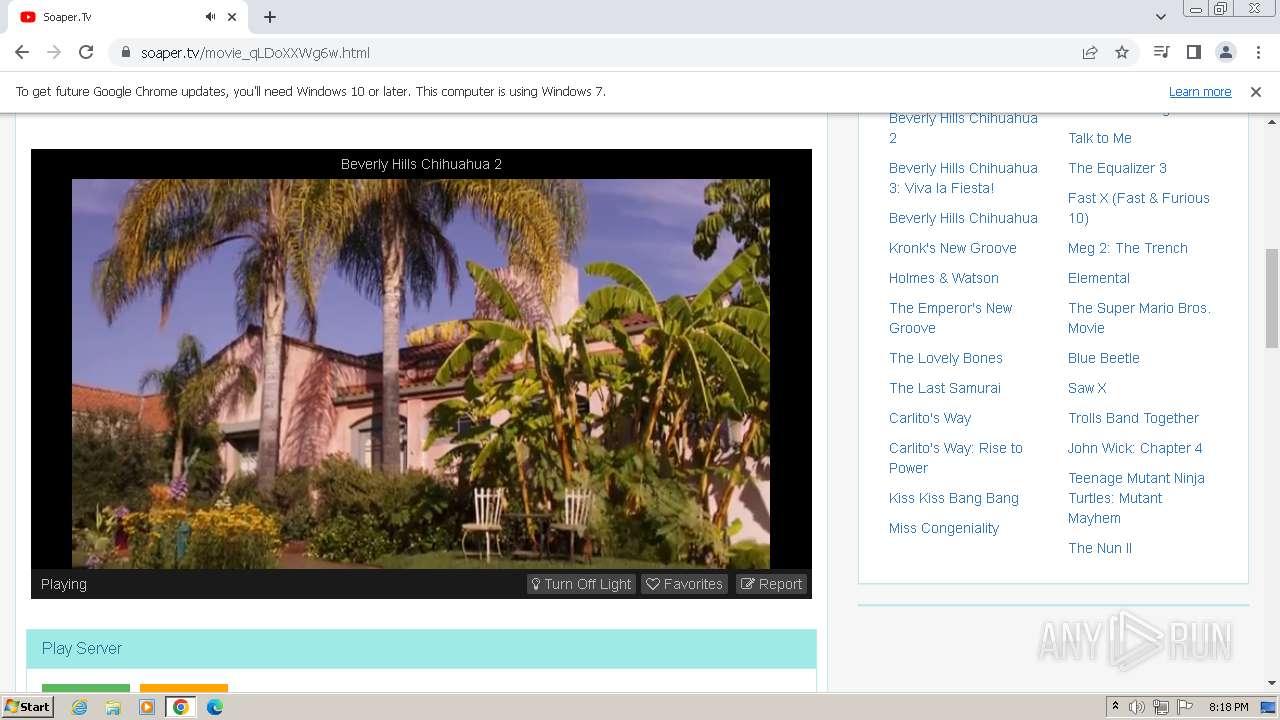Open The Super Mario Bros. Movie link
The height and width of the screenshot is (720, 1280).
1139,318
